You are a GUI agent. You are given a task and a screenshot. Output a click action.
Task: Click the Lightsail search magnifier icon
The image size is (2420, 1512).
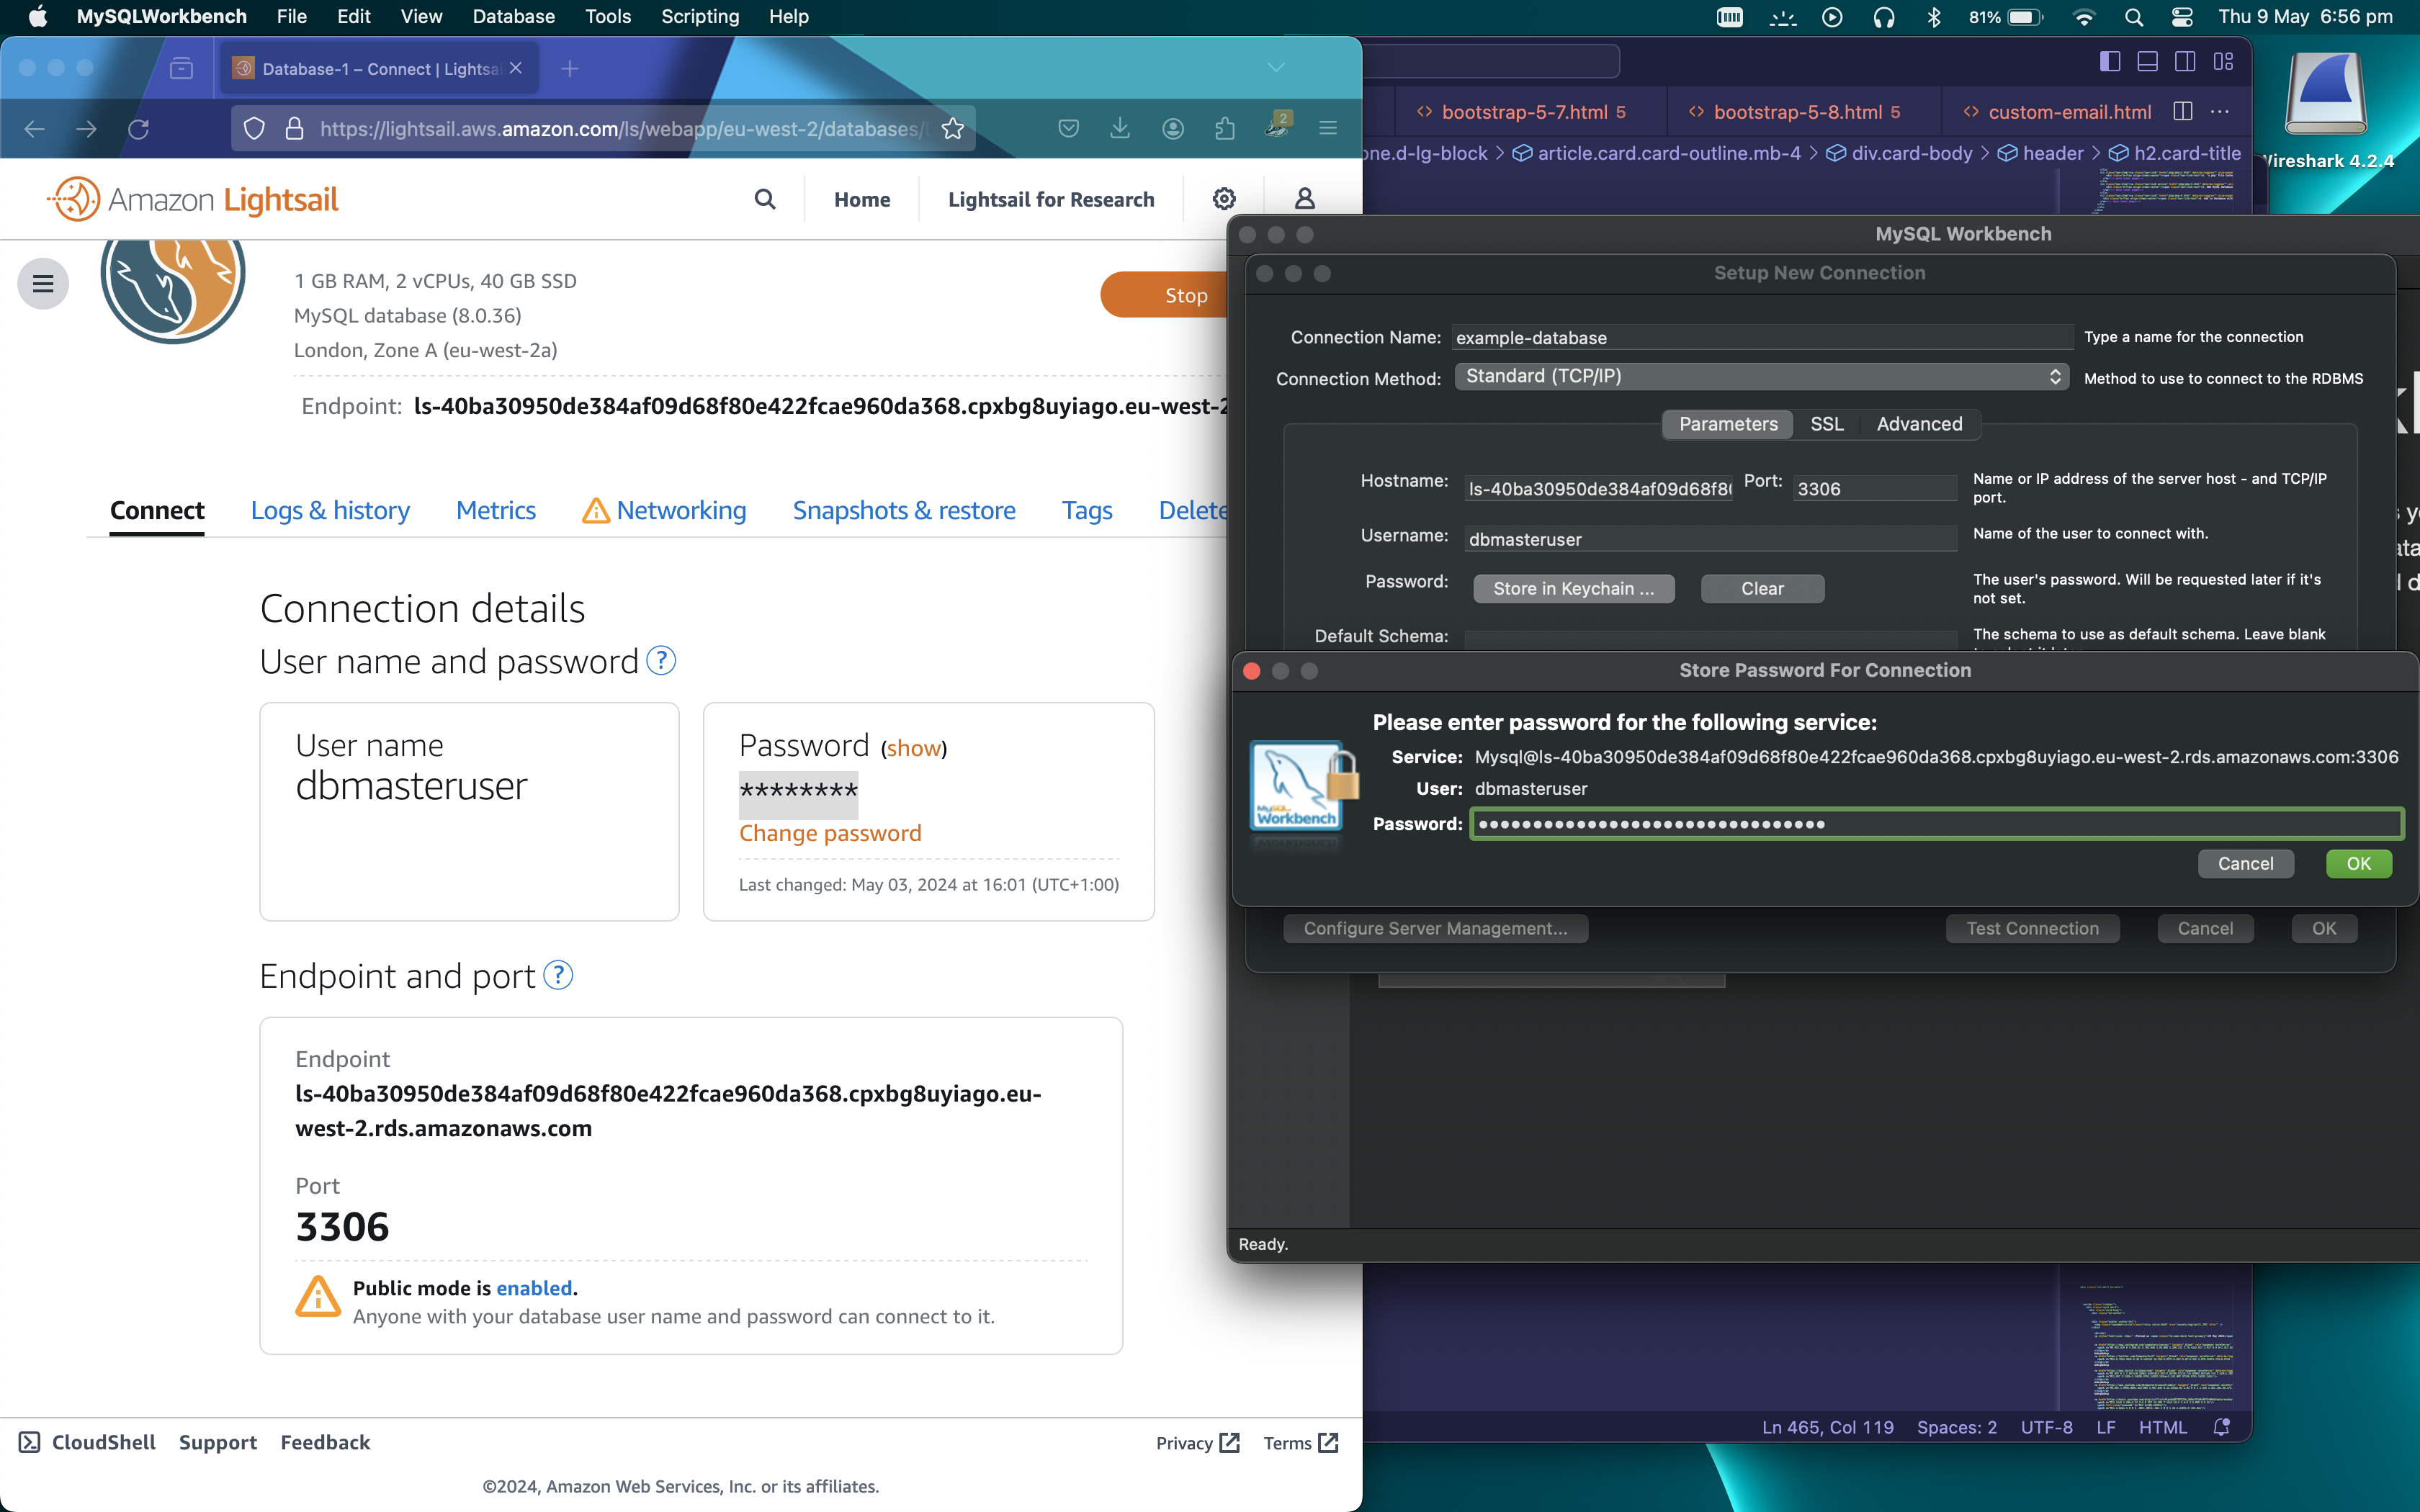765,199
